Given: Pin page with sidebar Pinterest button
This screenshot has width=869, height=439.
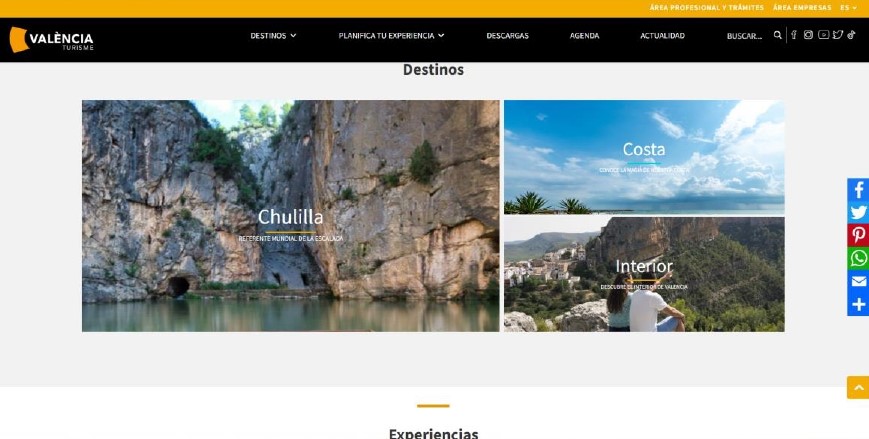Looking at the screenshot, I should (x=858, y=235).
